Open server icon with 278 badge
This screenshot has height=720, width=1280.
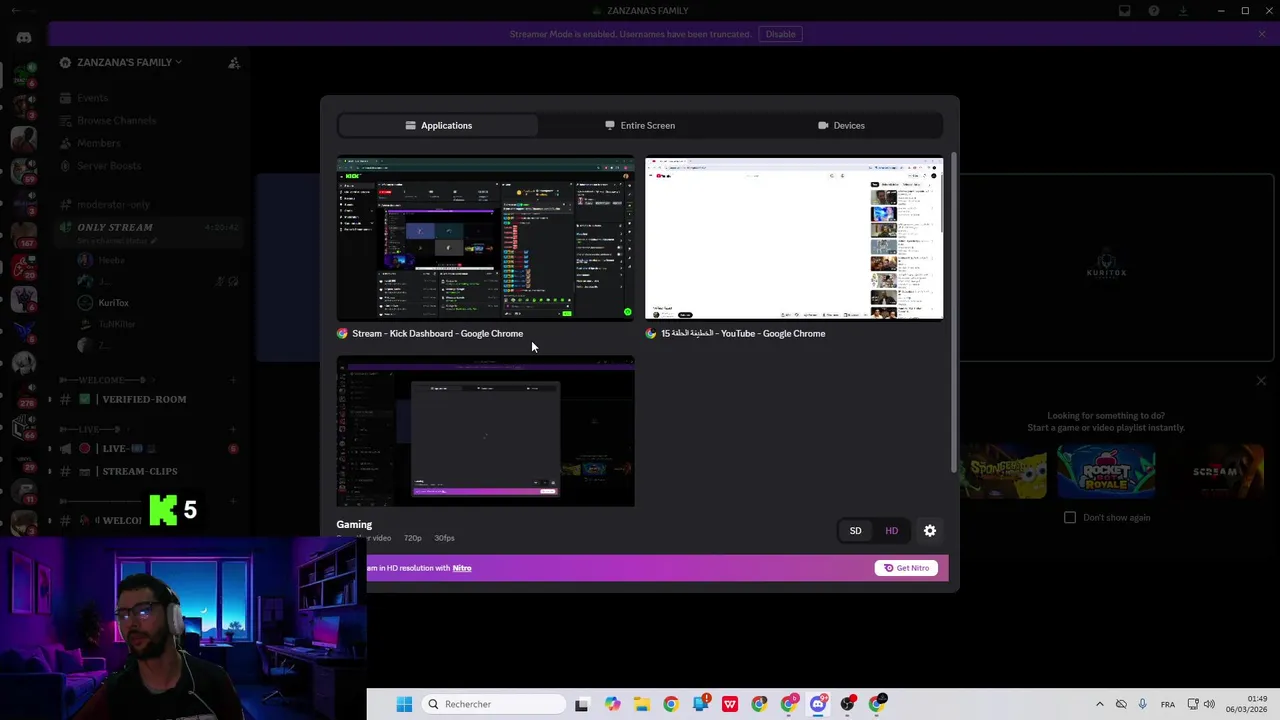[24, 394]
